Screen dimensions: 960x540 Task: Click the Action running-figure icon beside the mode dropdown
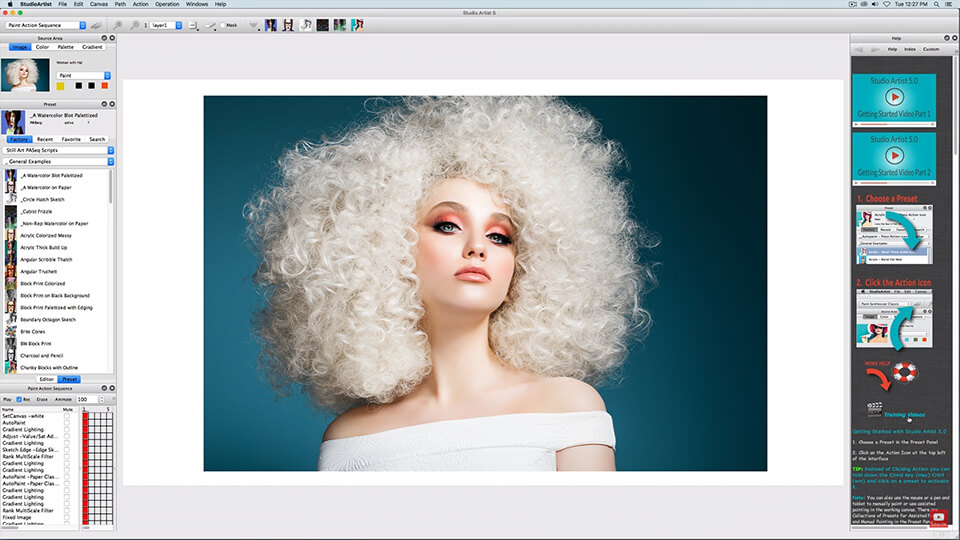(x=96, y=25)
